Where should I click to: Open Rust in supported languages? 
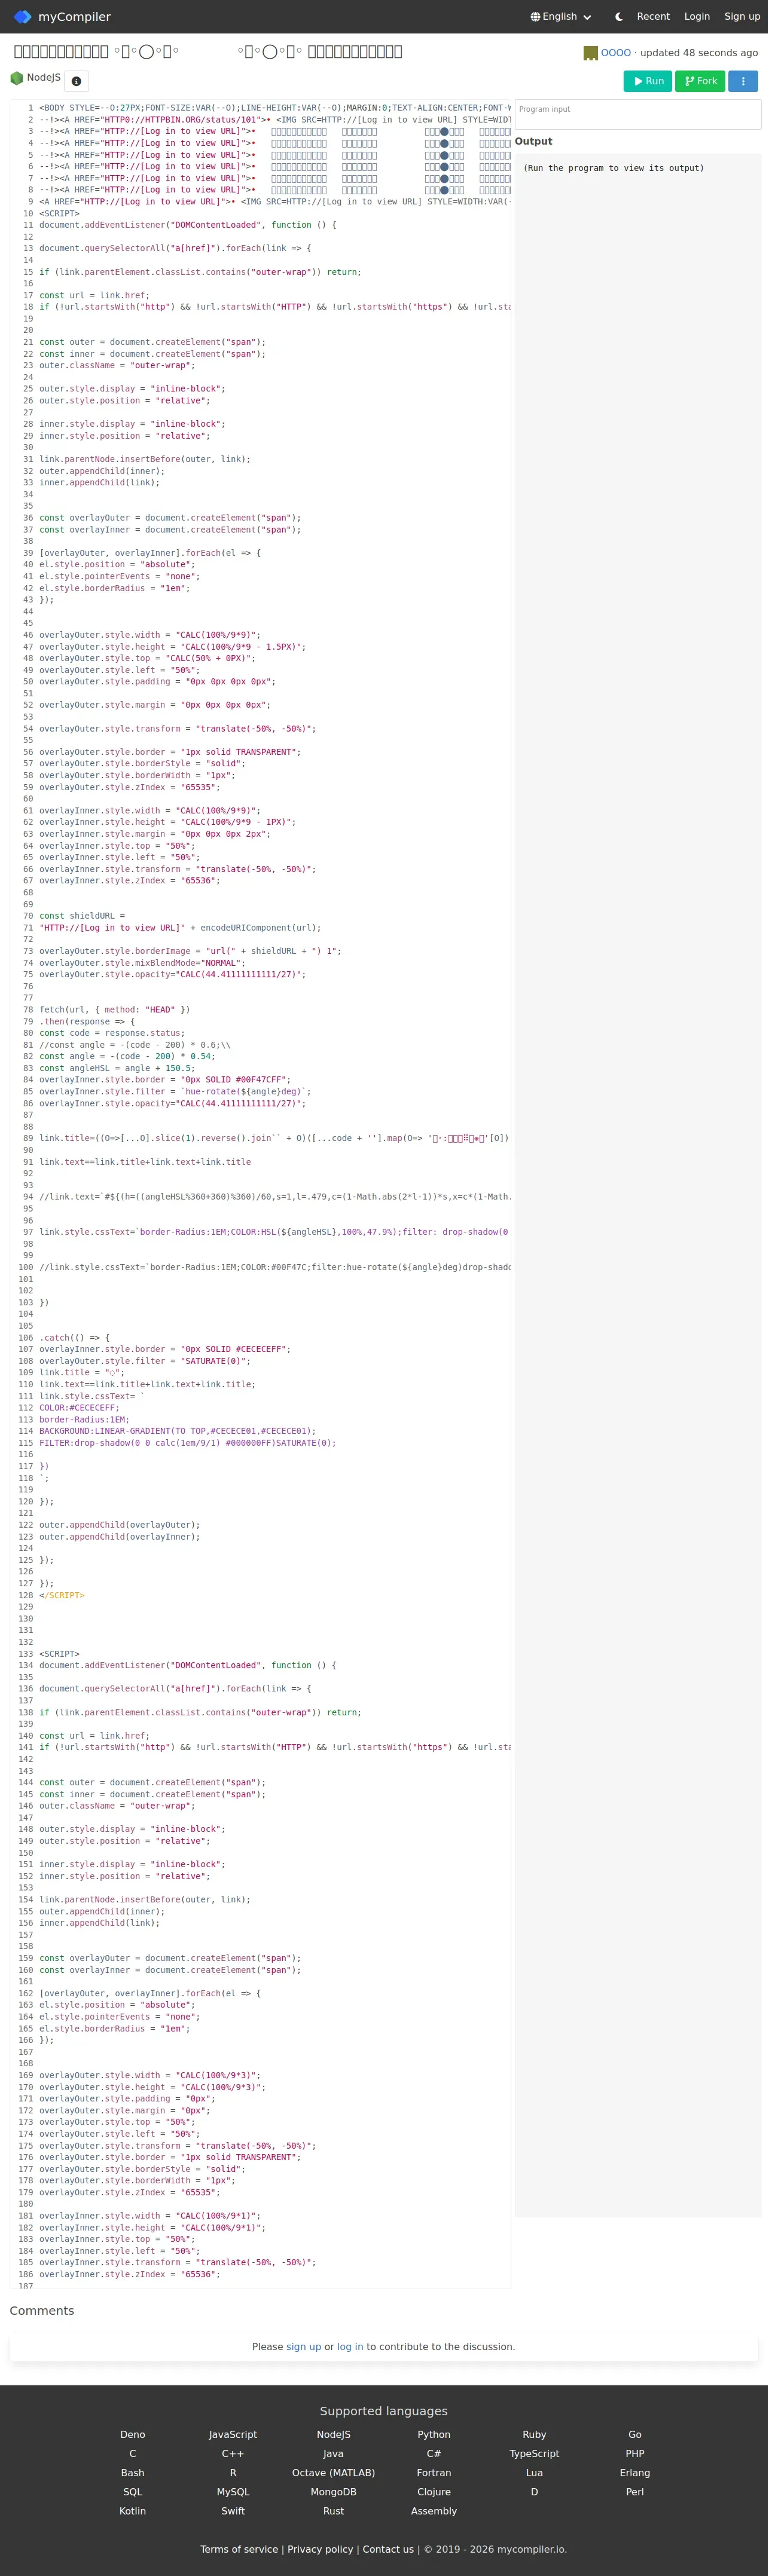coord(334,2511)
